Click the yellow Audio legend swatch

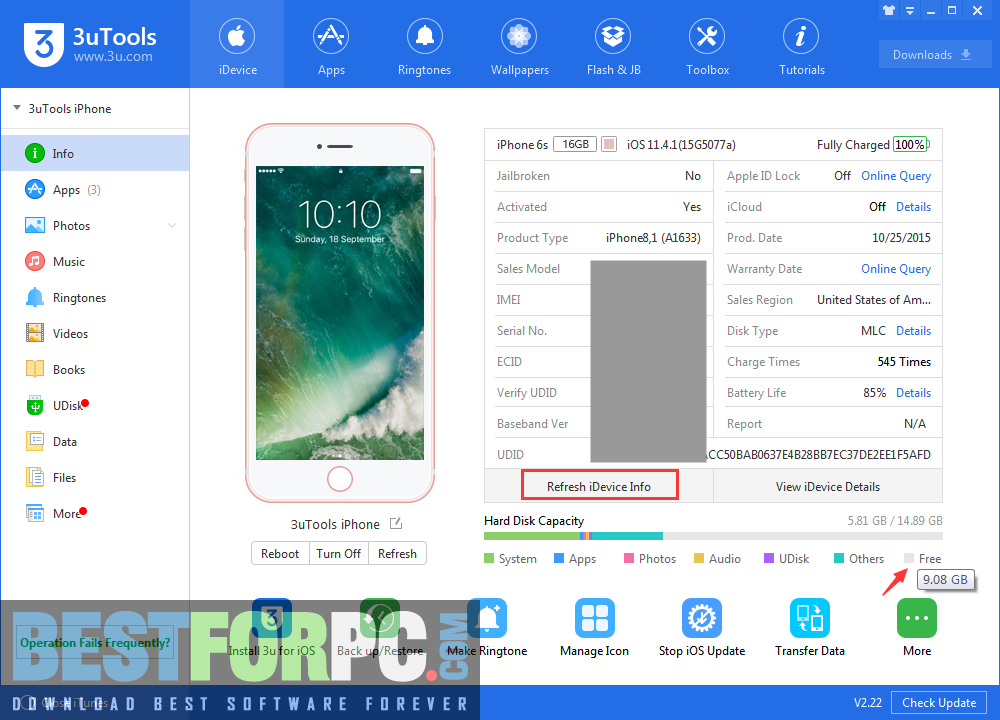click(x=699, y=559)
